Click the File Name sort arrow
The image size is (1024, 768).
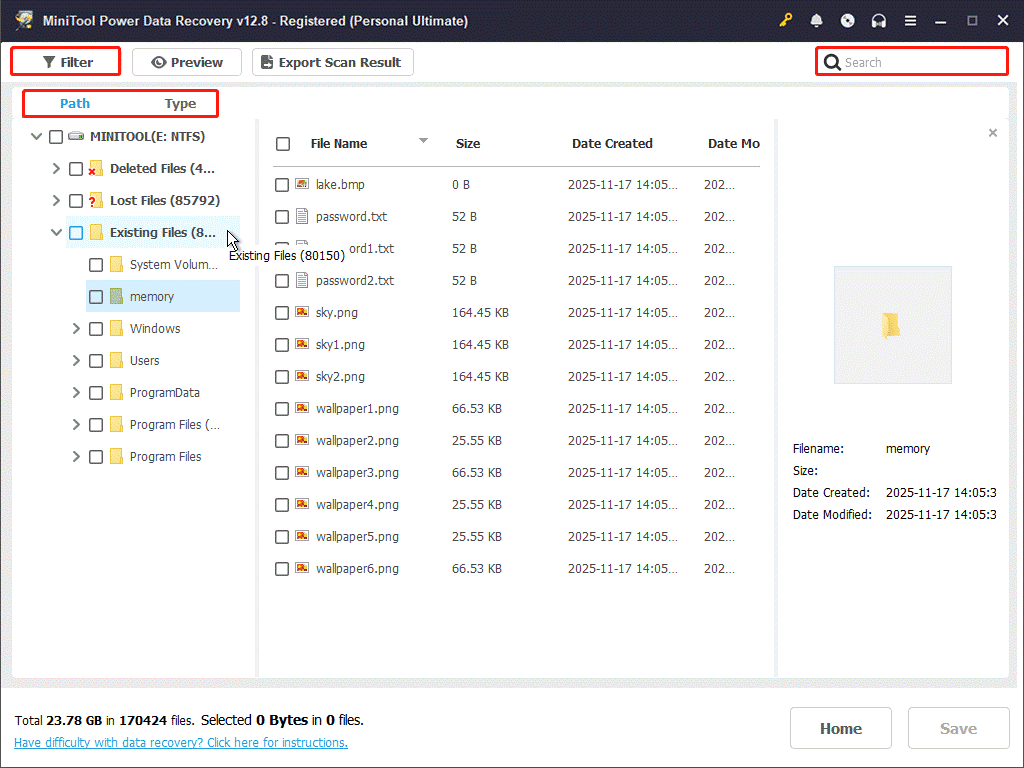point(423,142)
